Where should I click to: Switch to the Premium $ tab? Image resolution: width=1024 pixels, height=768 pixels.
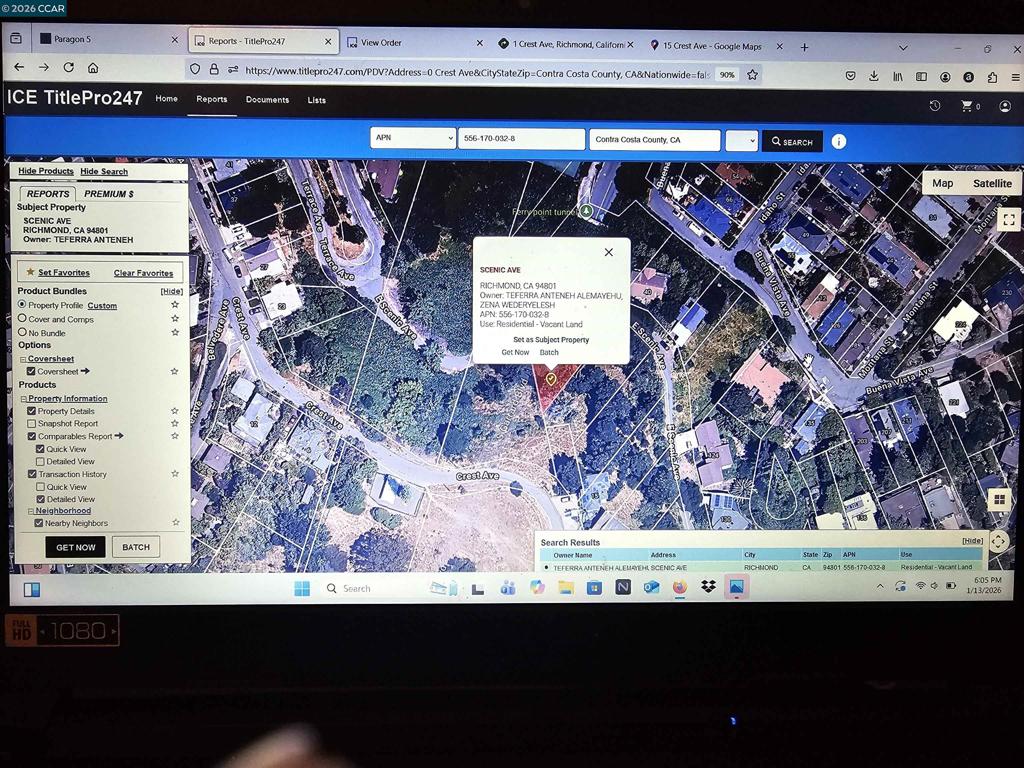tap(109, 194)
